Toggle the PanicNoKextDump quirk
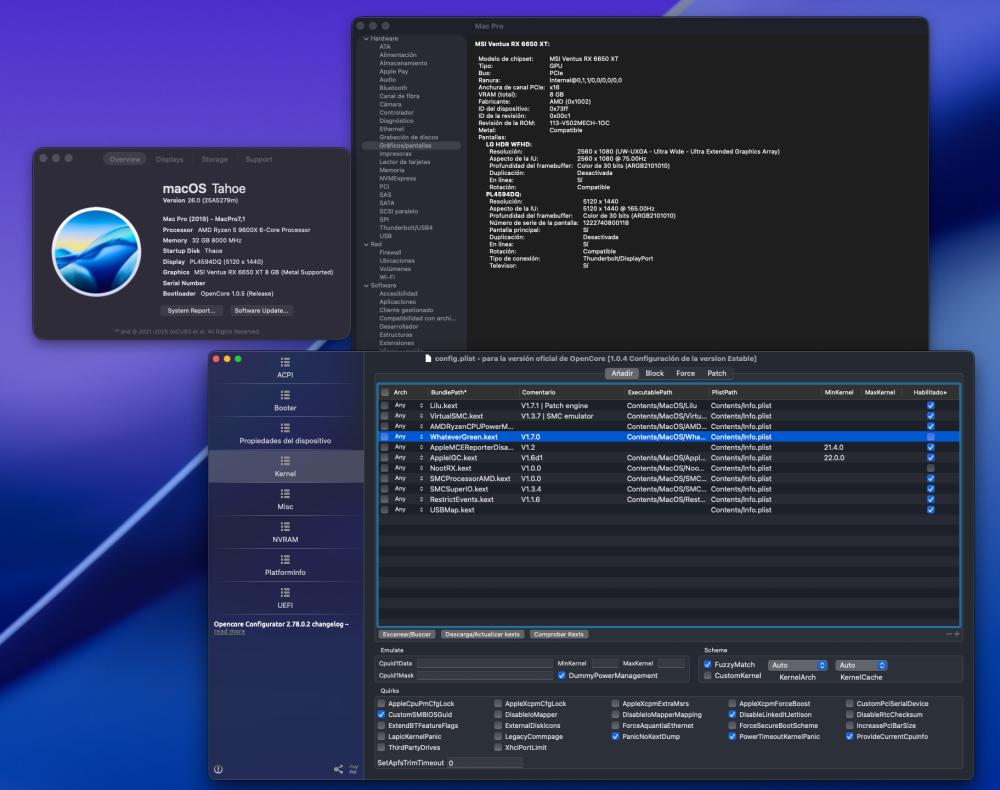The image size is (1000, 790). pos(615,736)
